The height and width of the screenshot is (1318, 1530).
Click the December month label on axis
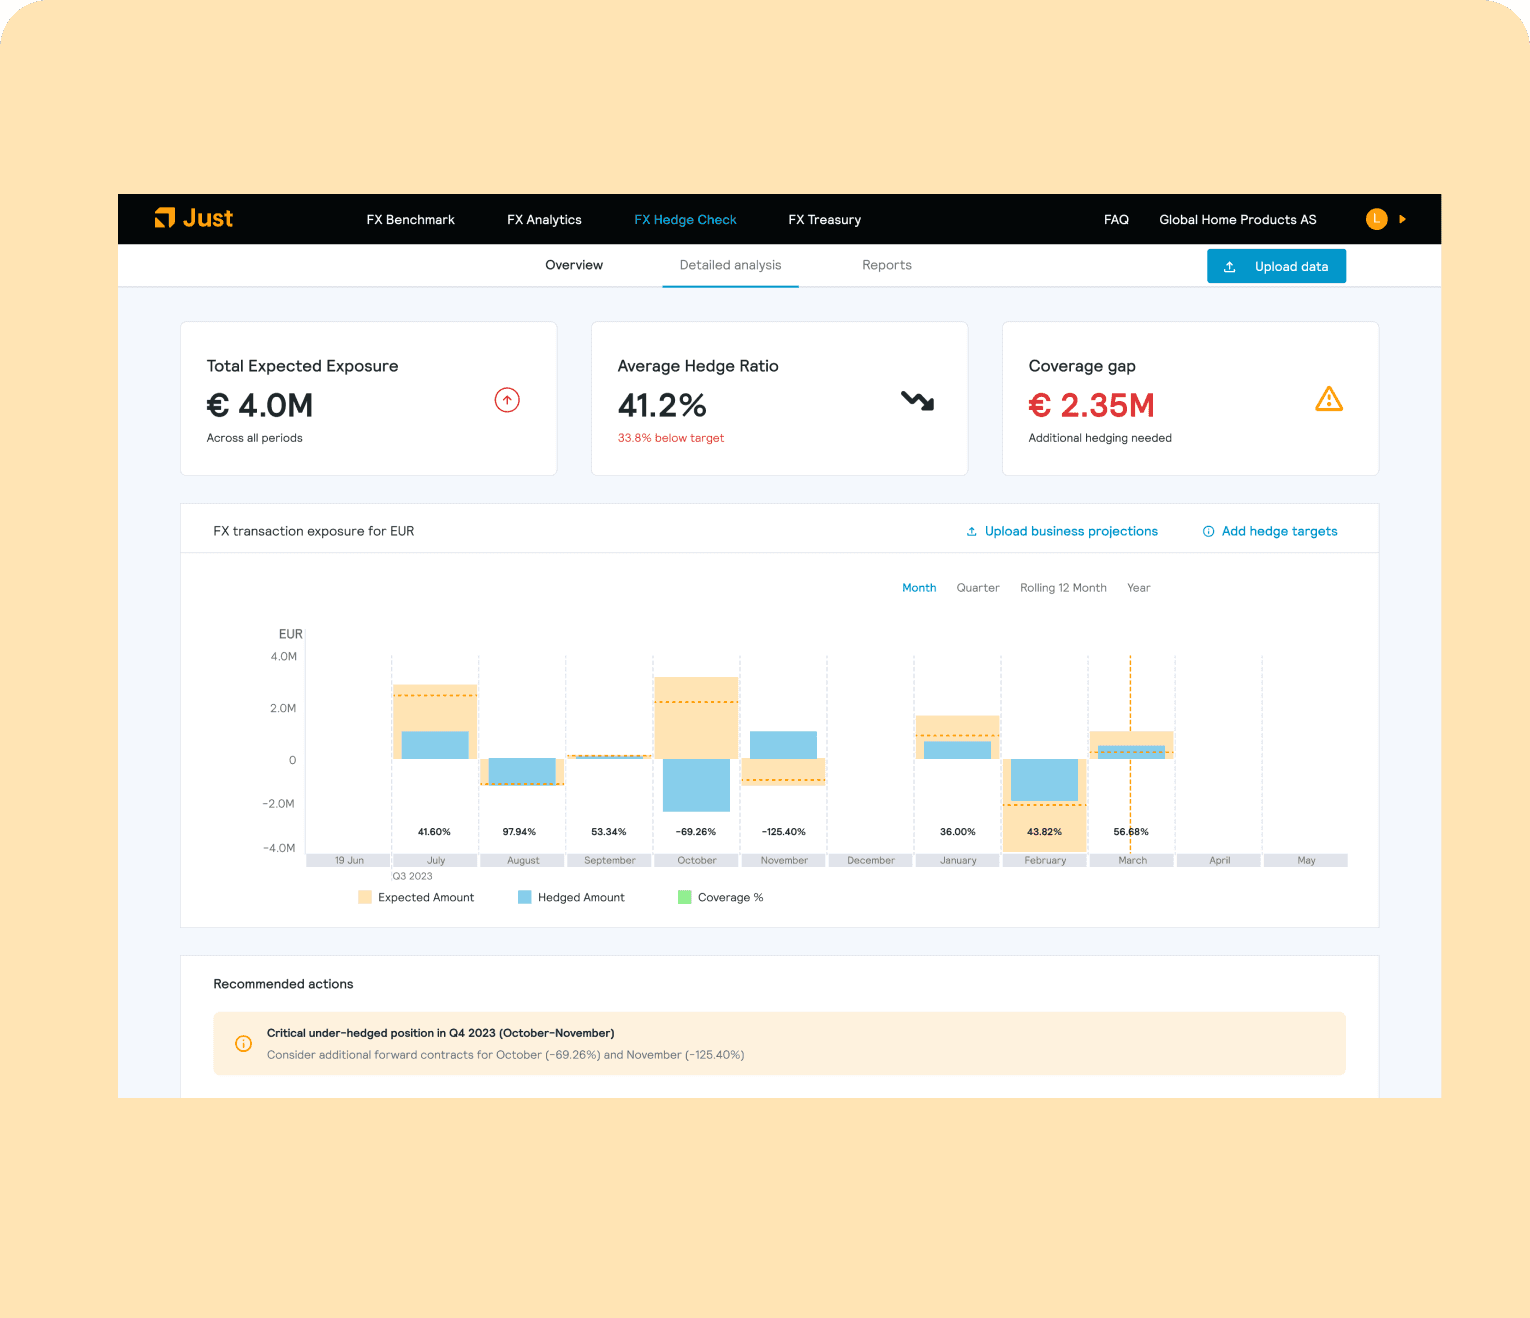click(871, 860)
